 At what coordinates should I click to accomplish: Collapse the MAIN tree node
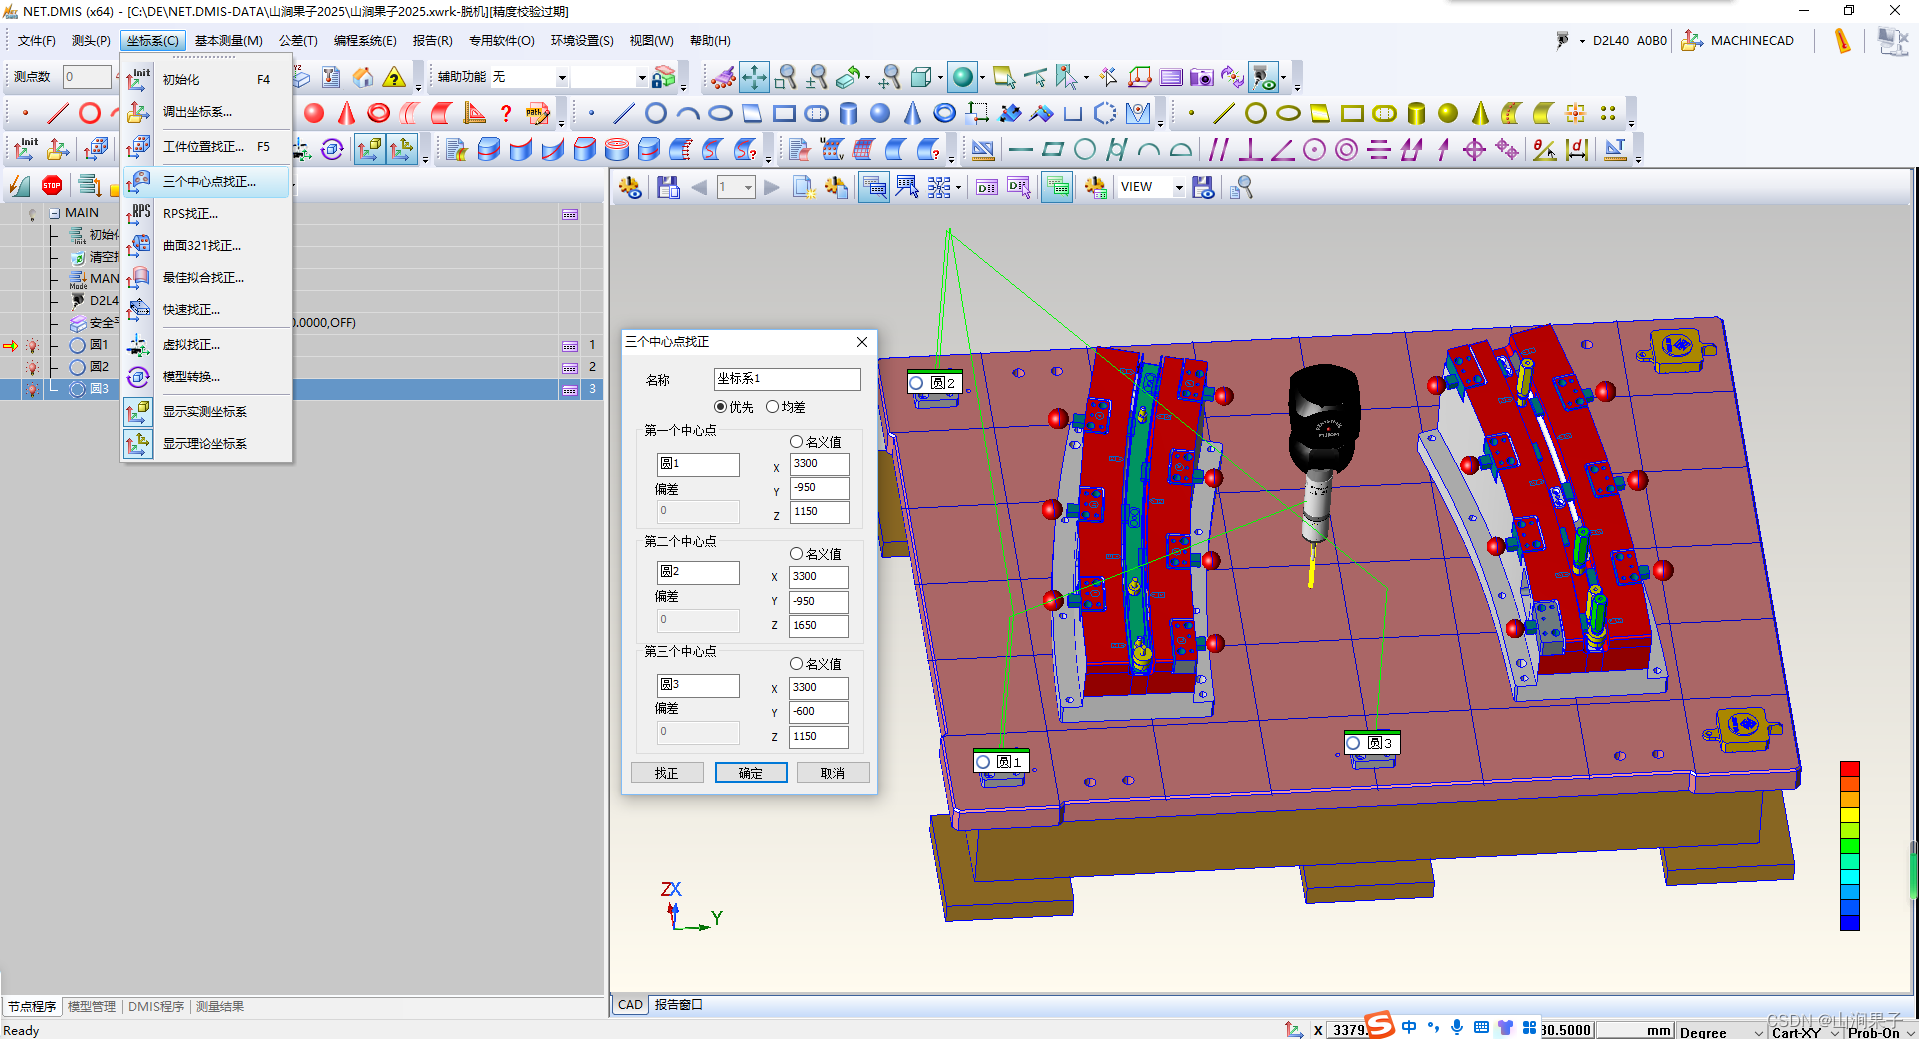[55, 213]
